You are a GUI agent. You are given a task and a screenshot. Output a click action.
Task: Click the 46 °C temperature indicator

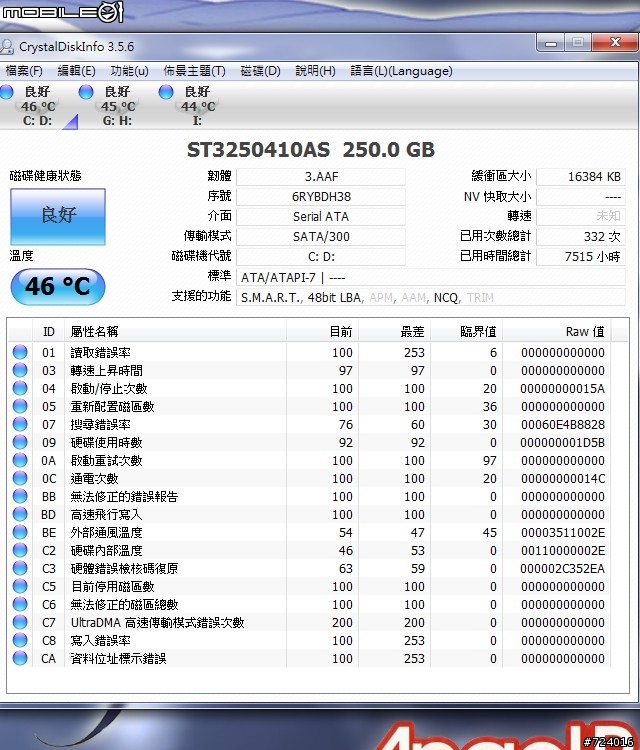coord(57,287)
